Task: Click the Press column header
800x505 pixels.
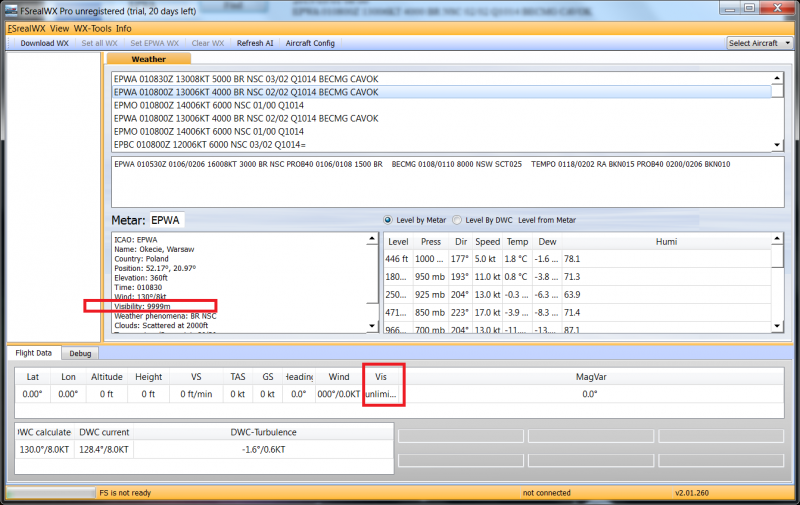Action: point(431,242)
